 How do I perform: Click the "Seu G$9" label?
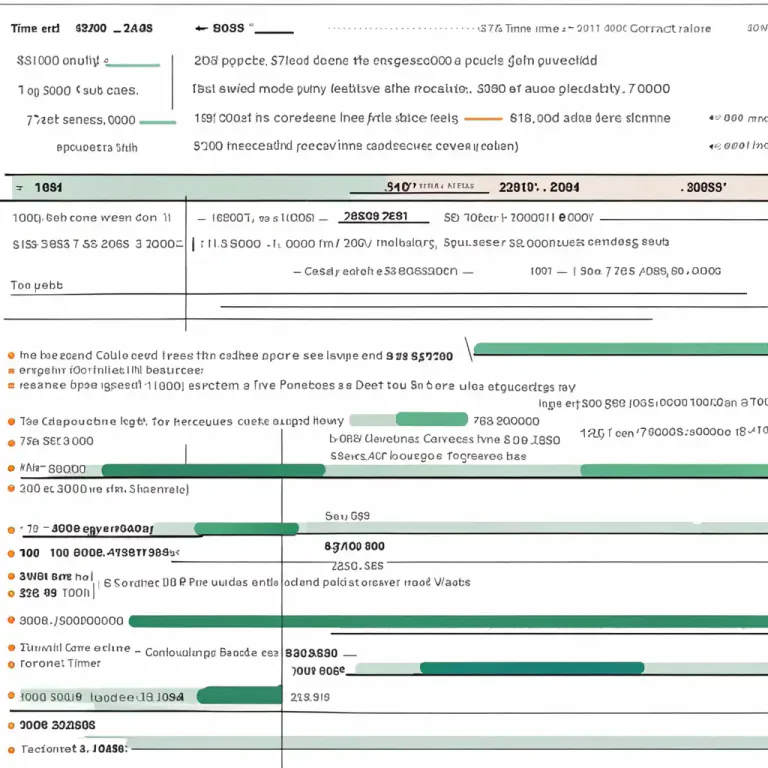click(x=347, y=516)
